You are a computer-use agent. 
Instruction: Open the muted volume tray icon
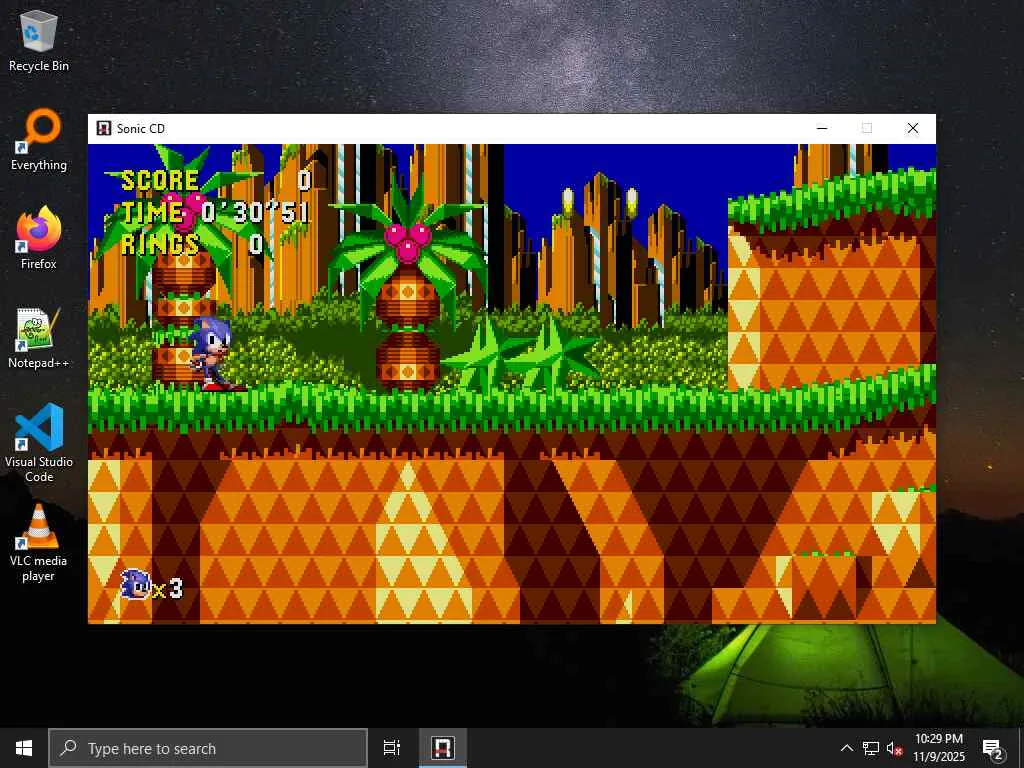coord(895,748)
